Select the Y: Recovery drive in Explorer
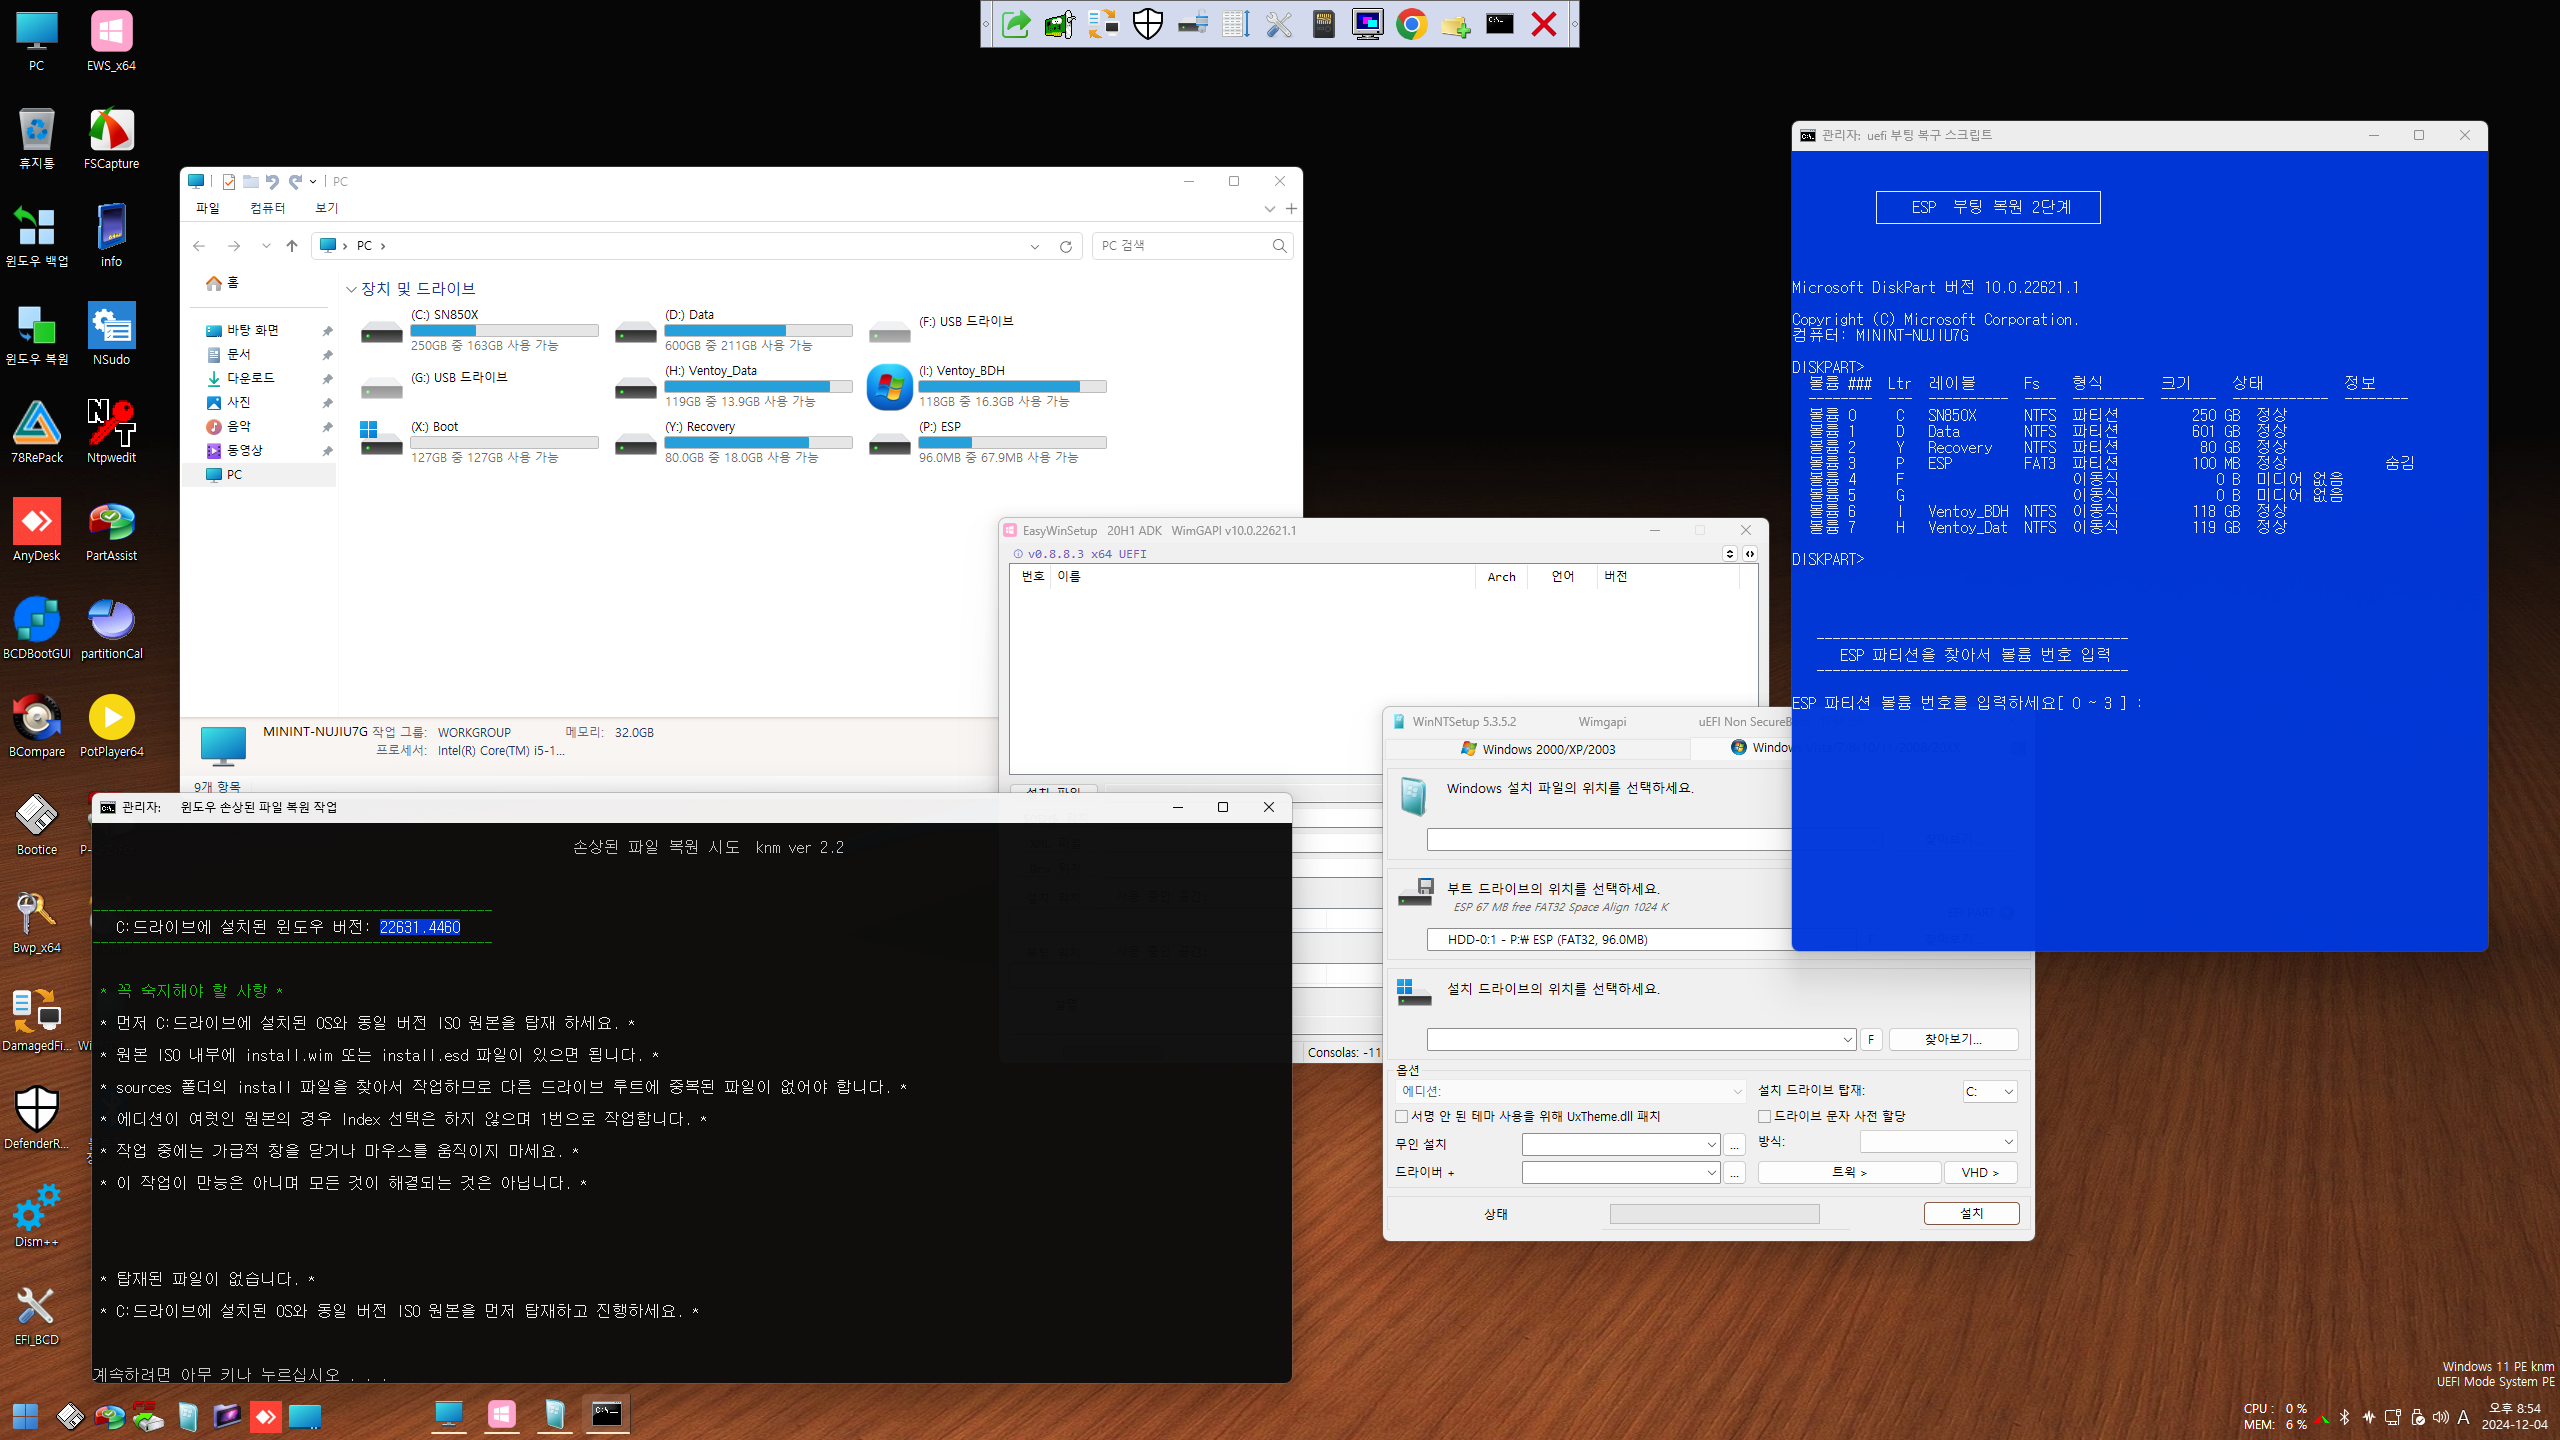 click(733, 441)
